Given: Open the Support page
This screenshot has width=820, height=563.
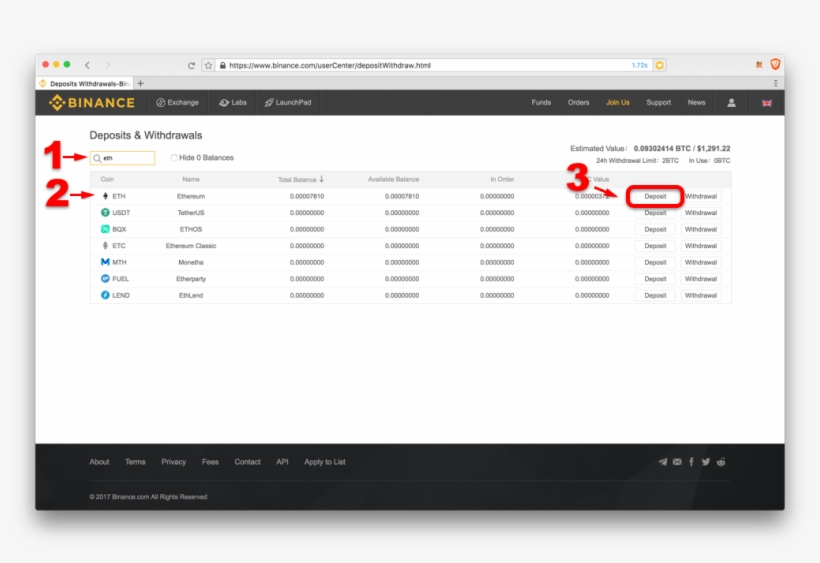Looking at the screenshot, I should coord(658,102).
